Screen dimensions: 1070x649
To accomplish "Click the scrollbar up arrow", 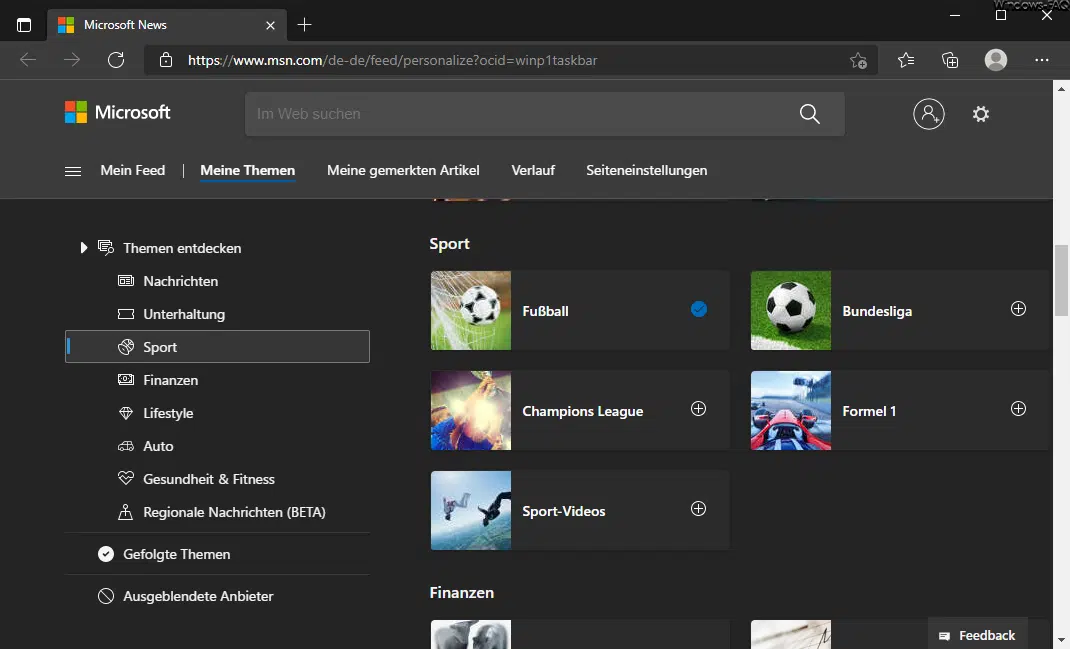I will pyautogui.click(x=1061, y=89).
